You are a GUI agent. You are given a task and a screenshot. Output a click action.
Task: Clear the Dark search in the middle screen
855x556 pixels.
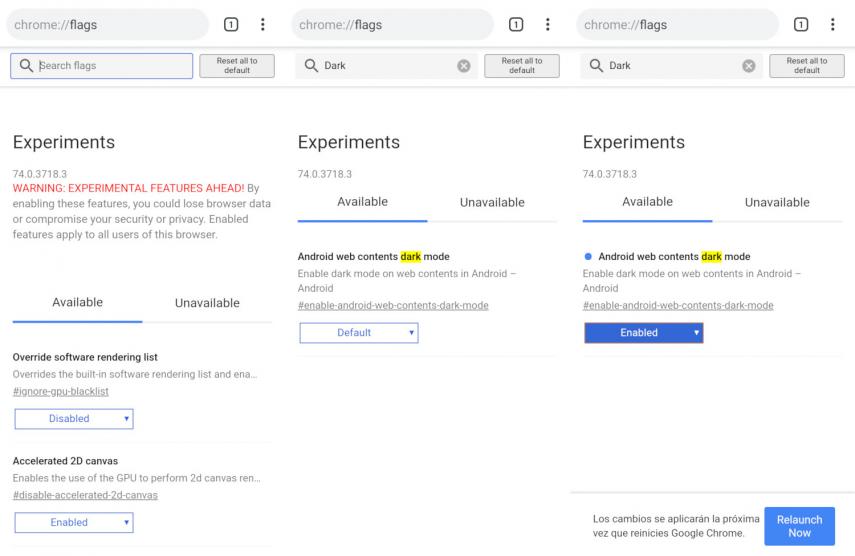[464, 66]
